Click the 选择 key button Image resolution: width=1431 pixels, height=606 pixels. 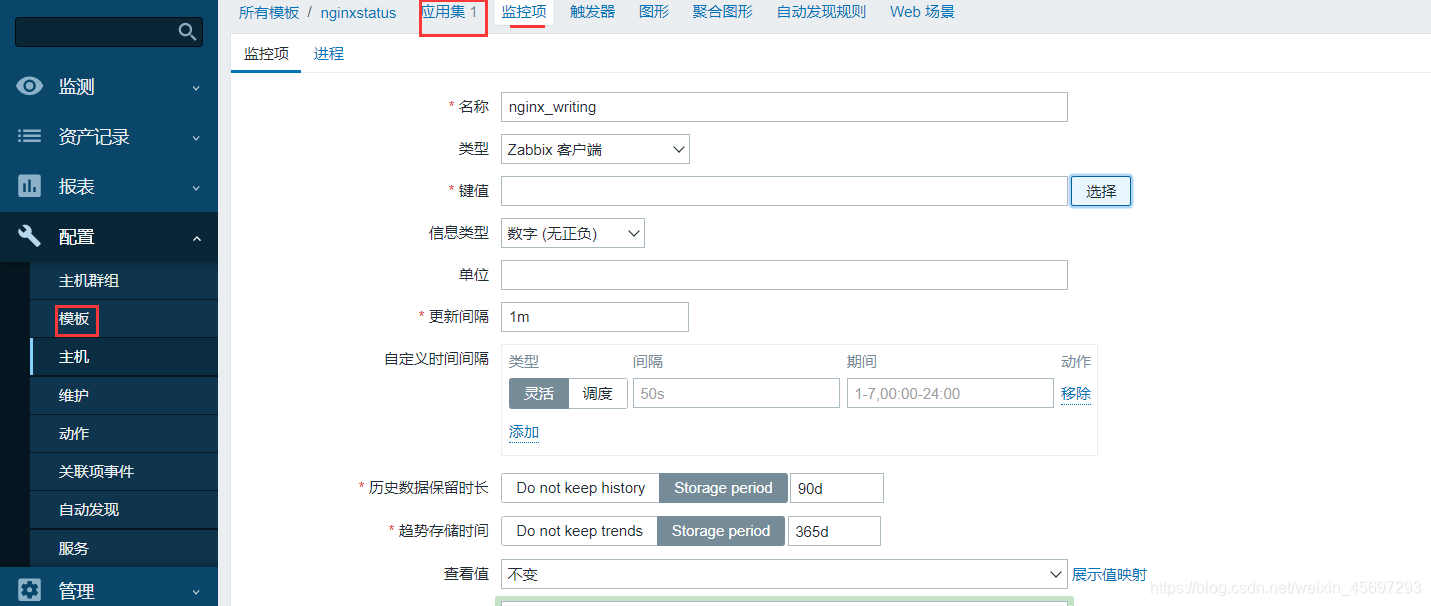(x=1101, y=191)
